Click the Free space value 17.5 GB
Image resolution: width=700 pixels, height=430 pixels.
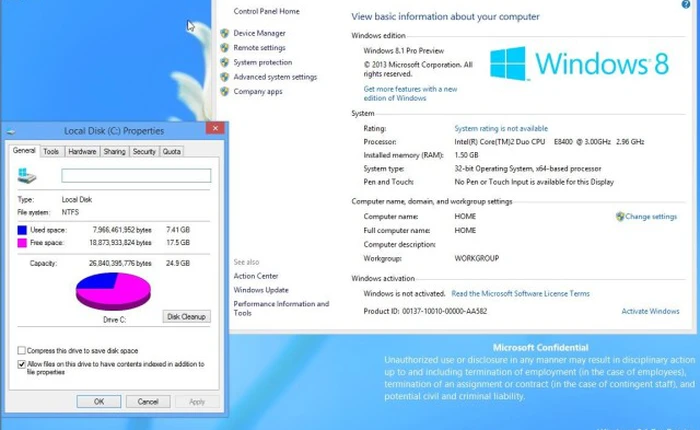(x=178, y=243)
